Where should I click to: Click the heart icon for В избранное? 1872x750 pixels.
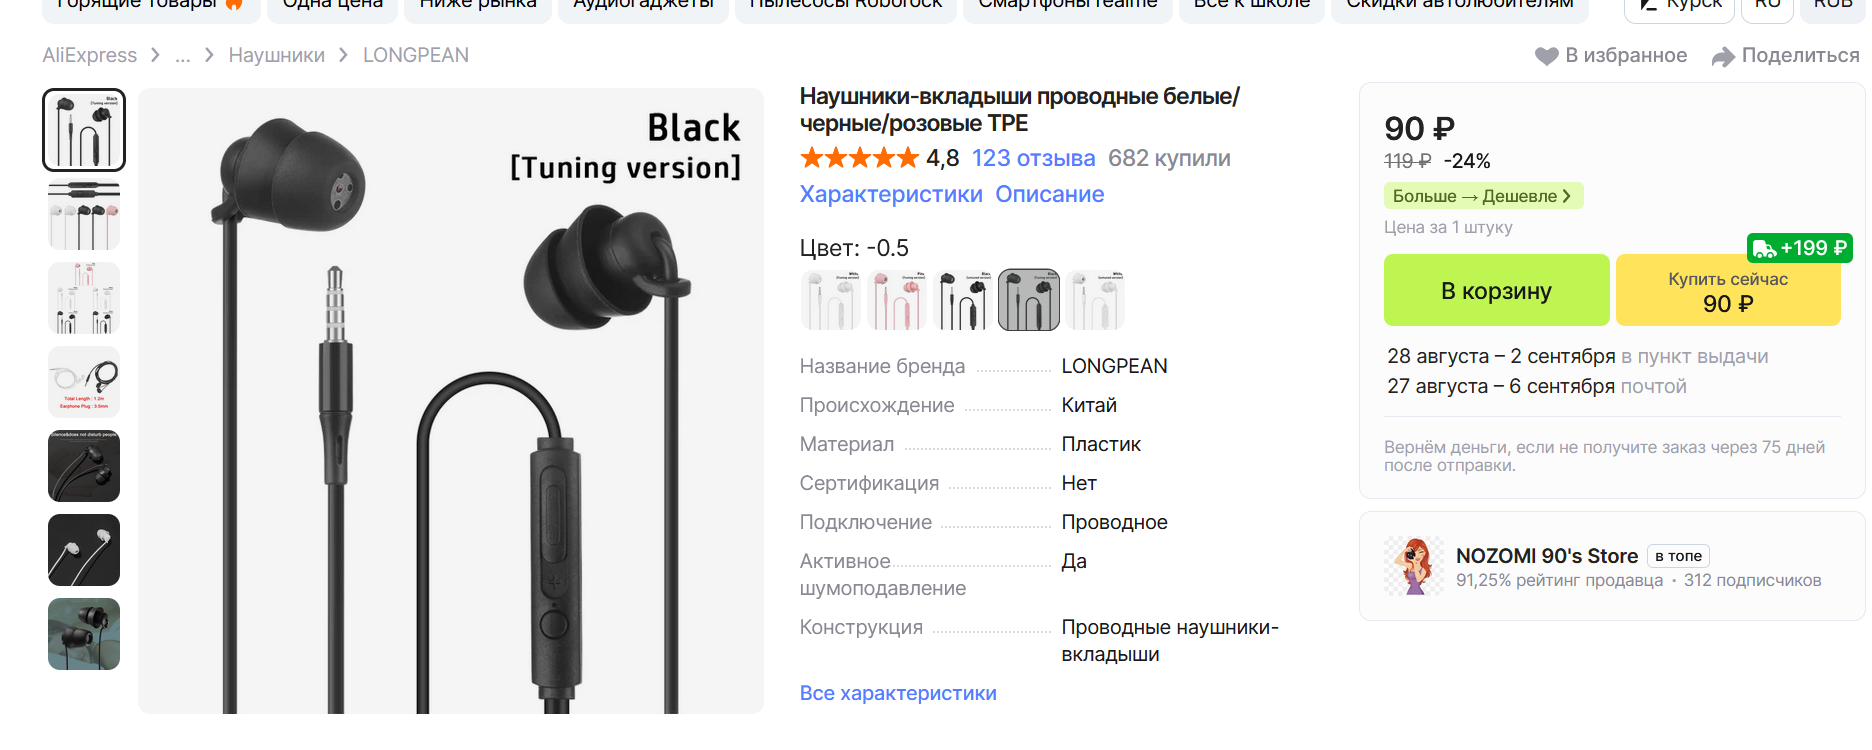(1546, 56)
